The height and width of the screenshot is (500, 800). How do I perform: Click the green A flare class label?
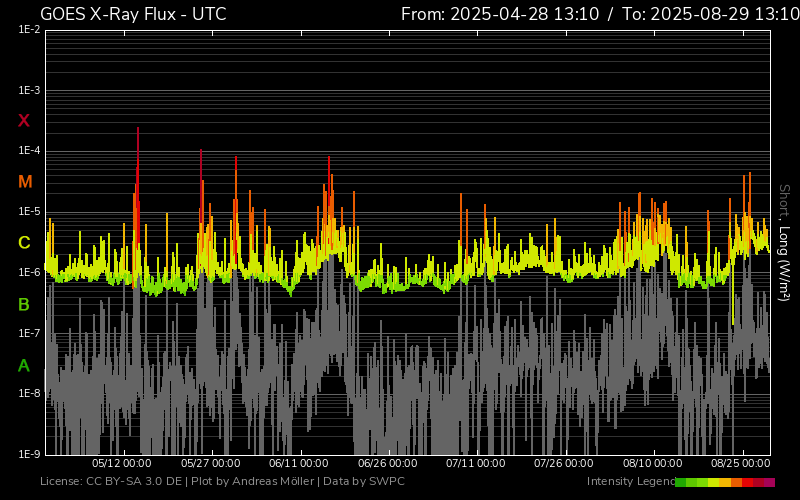pyautogui.click(x=24, y=366)
